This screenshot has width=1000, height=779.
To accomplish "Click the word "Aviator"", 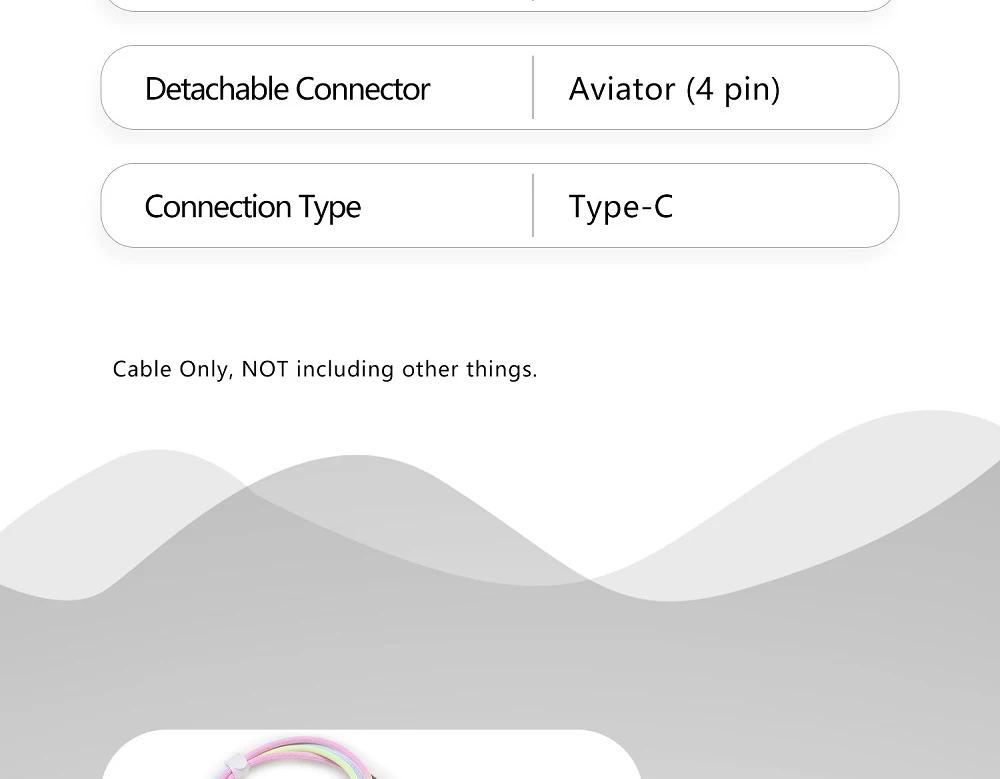I will [621, 89].
